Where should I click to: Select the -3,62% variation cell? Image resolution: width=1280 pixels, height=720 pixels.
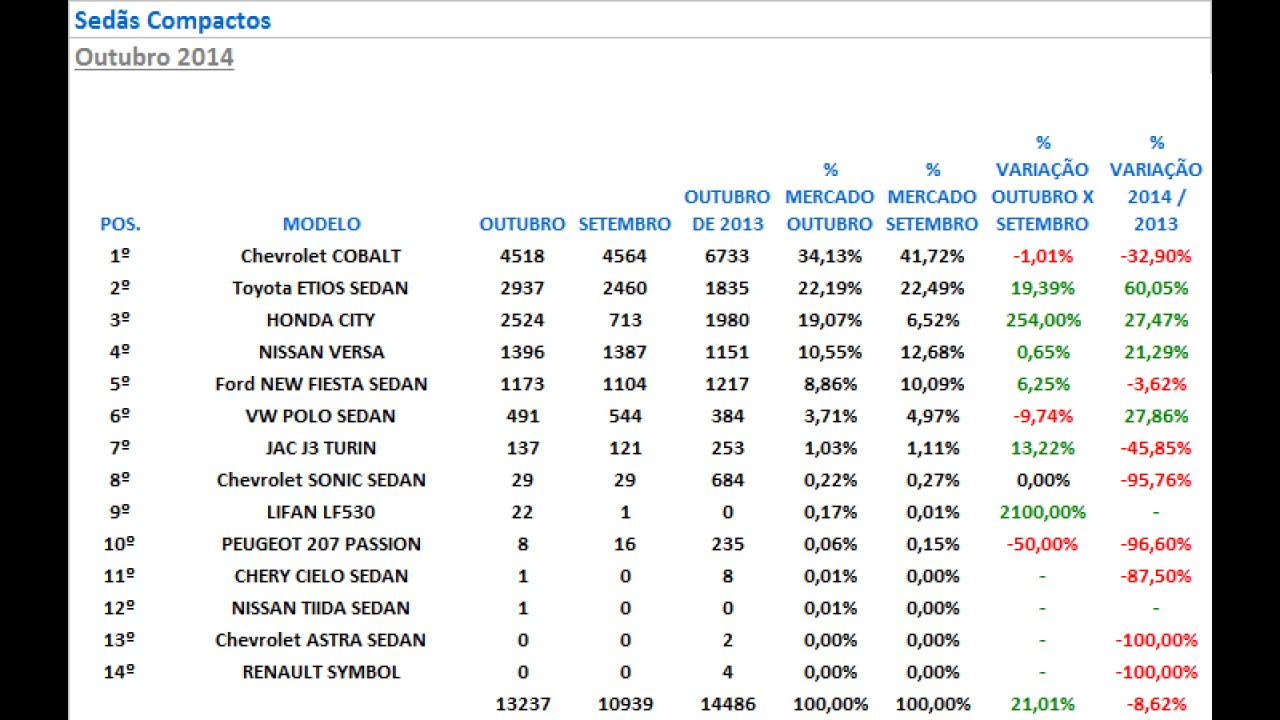(x=1156, y=384)
